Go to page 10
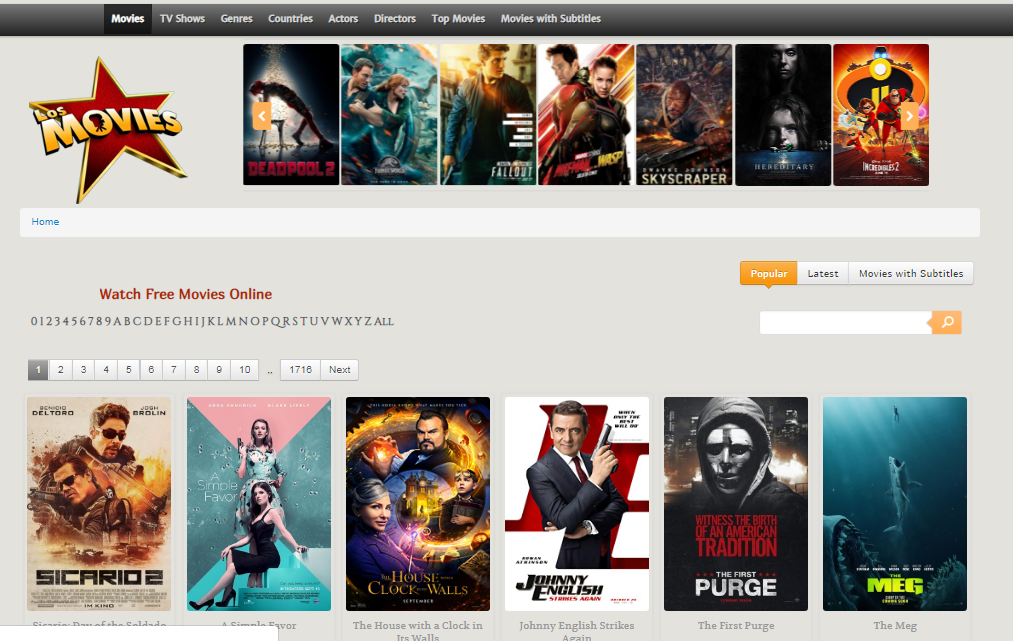The image size is (1013, 641). pyautogui.click(x=245, y=370)
